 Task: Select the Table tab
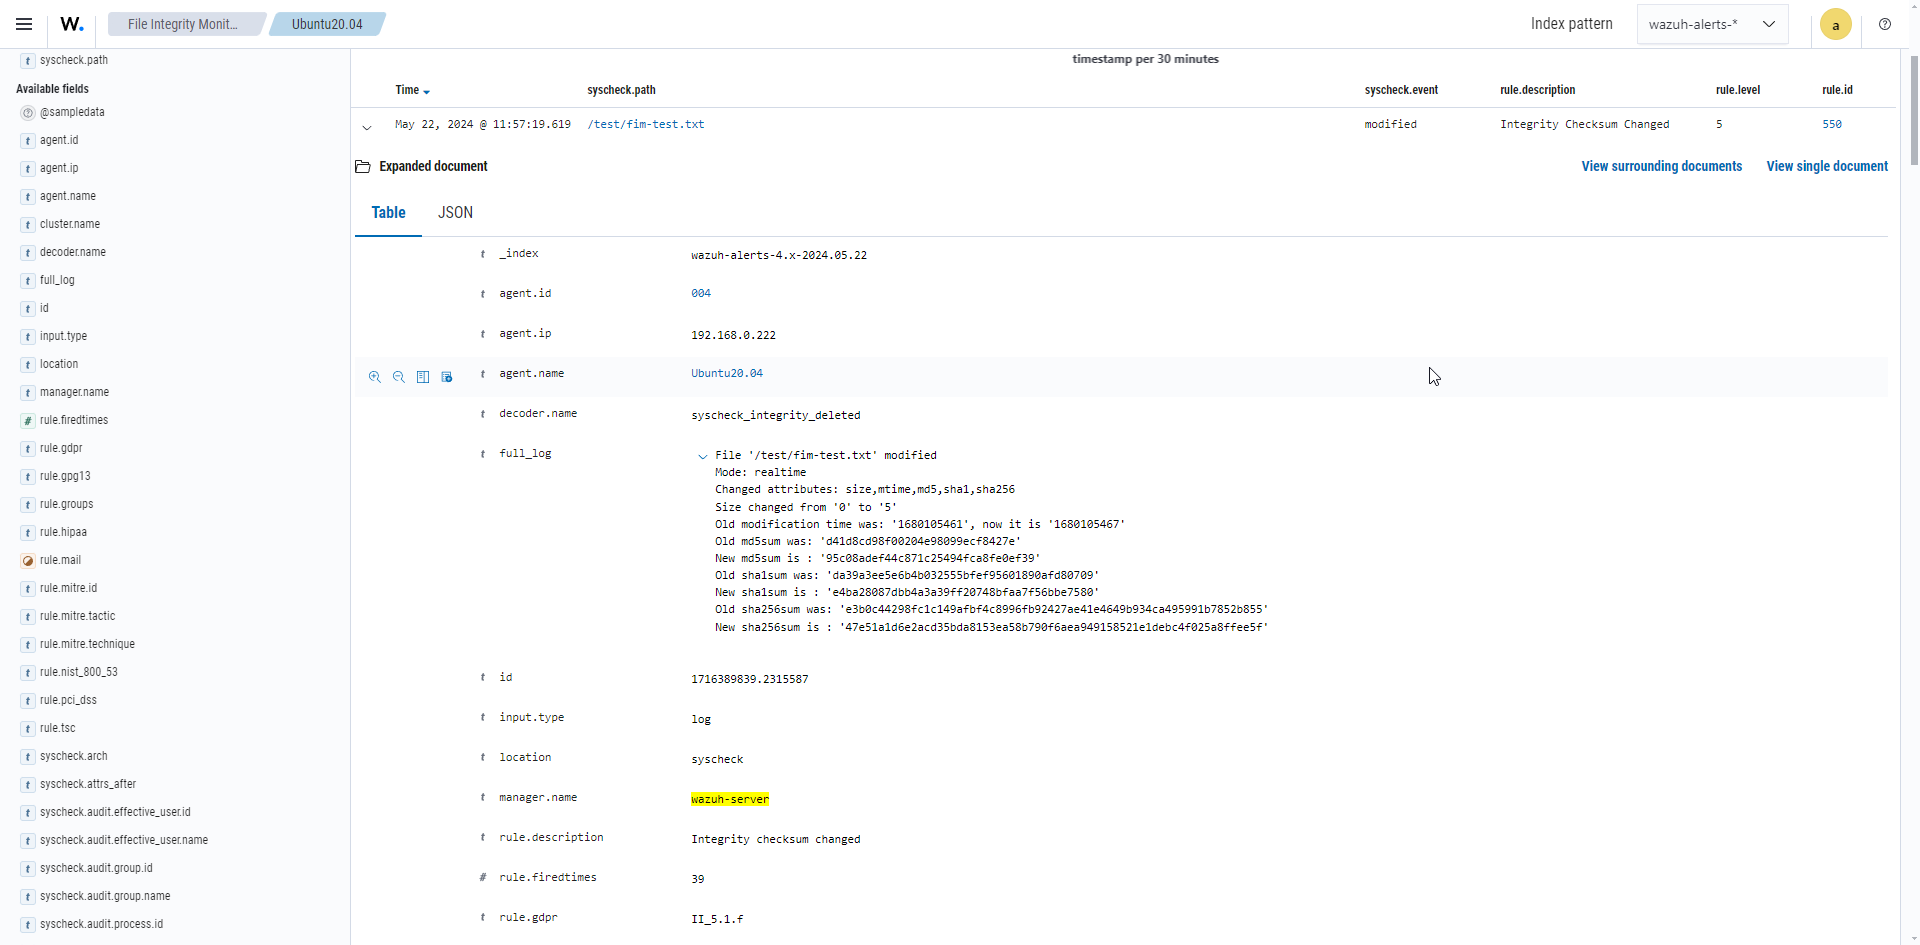tap(388, 212)
